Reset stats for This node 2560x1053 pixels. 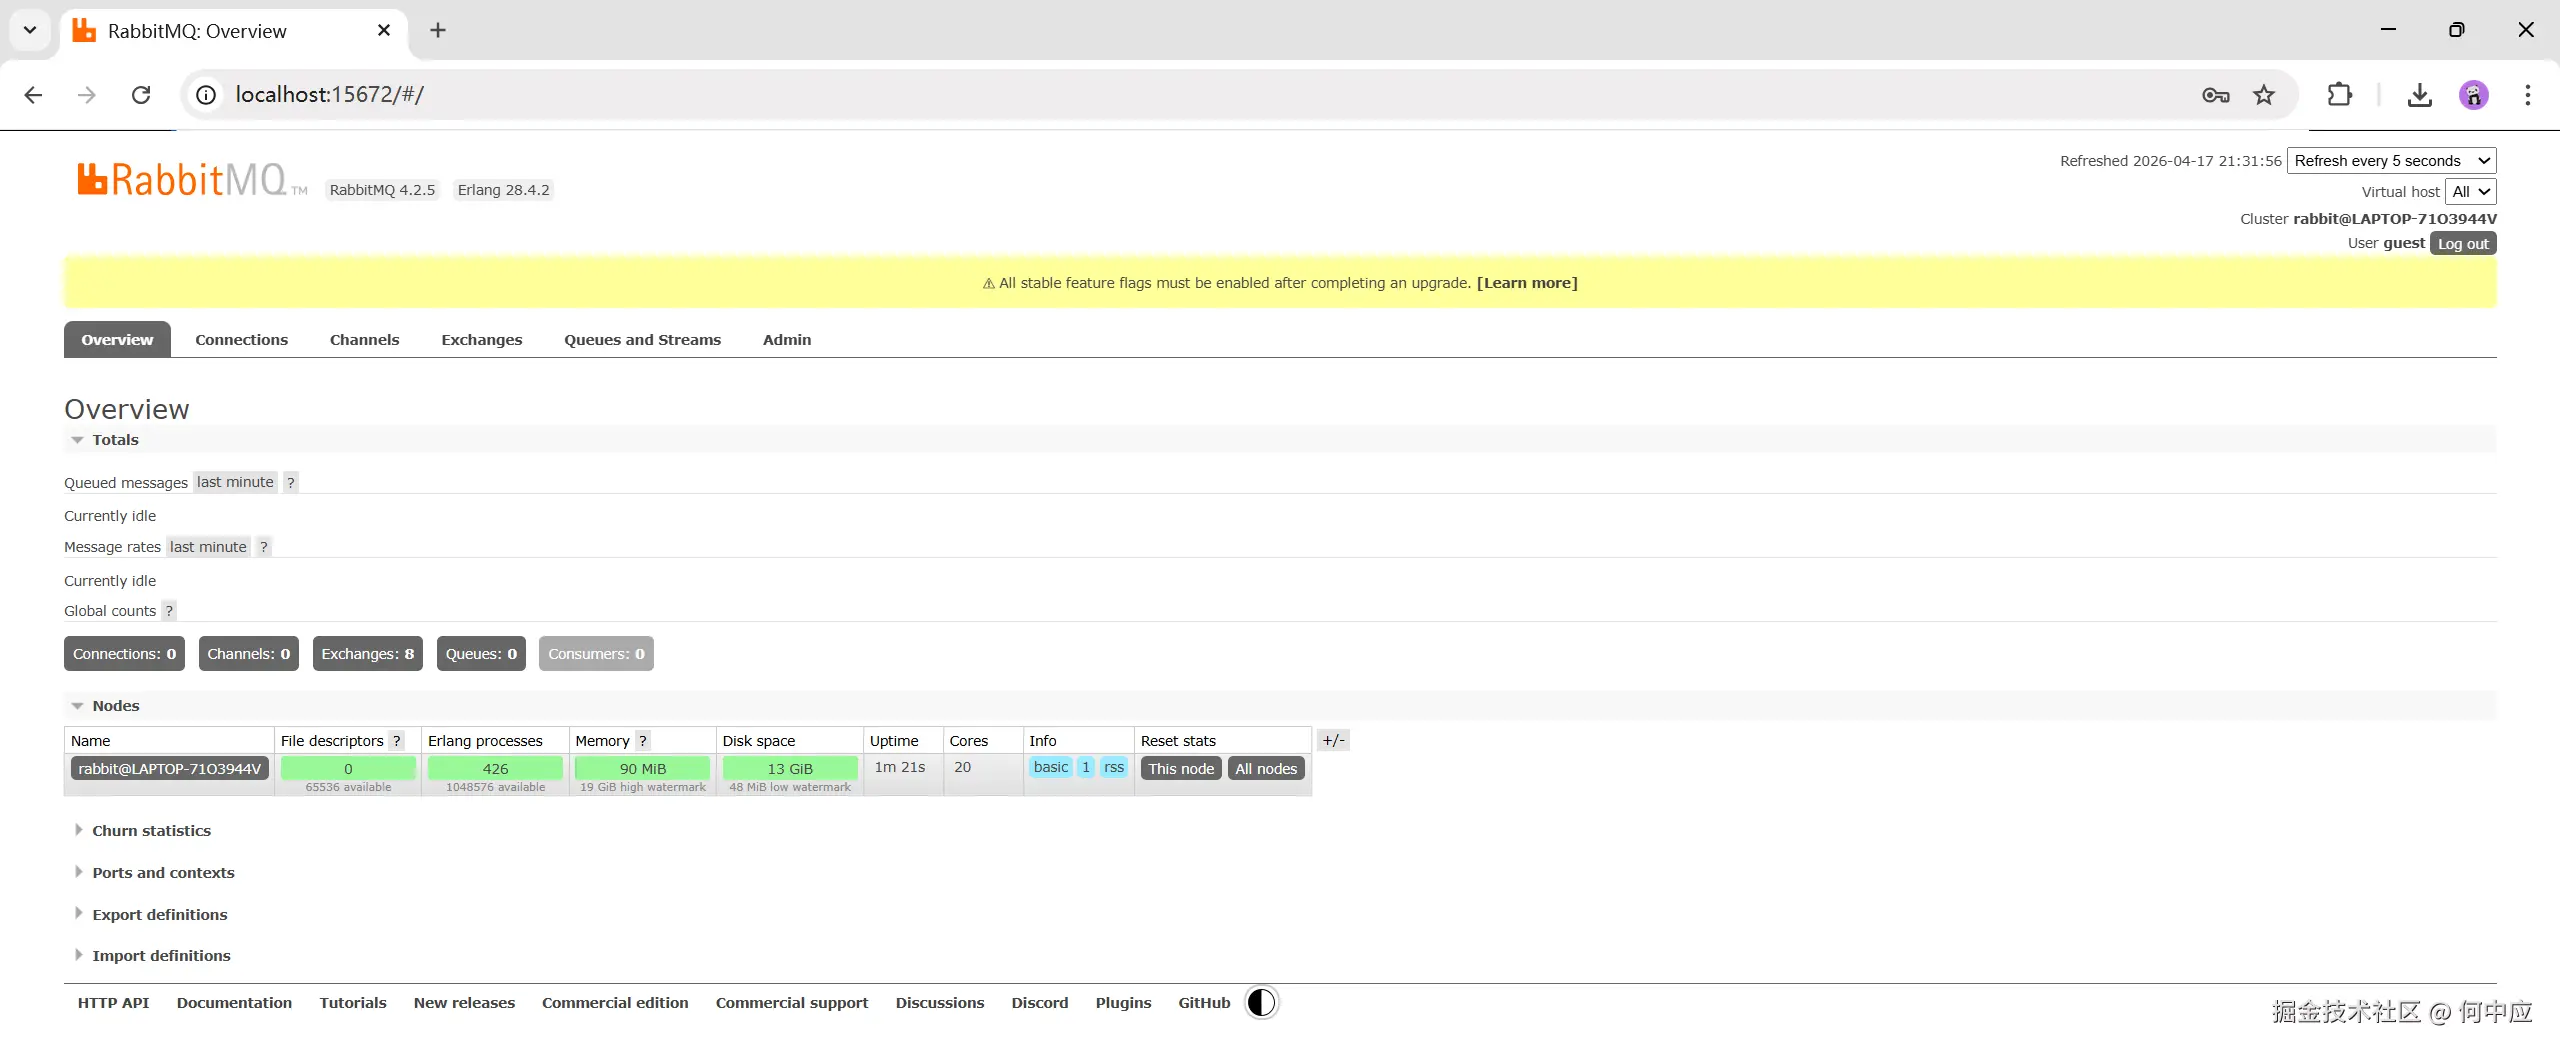(1181, 769)
